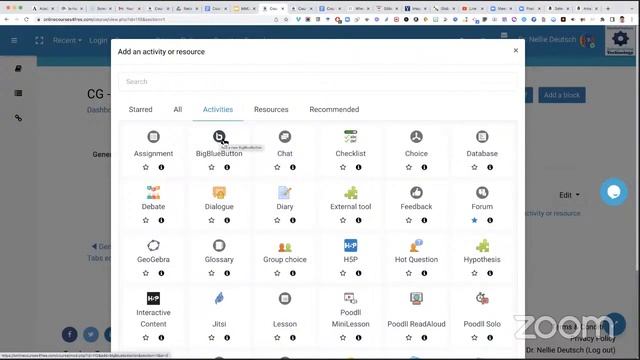
Task: Star the H5P activity
Action: (343, 273)
